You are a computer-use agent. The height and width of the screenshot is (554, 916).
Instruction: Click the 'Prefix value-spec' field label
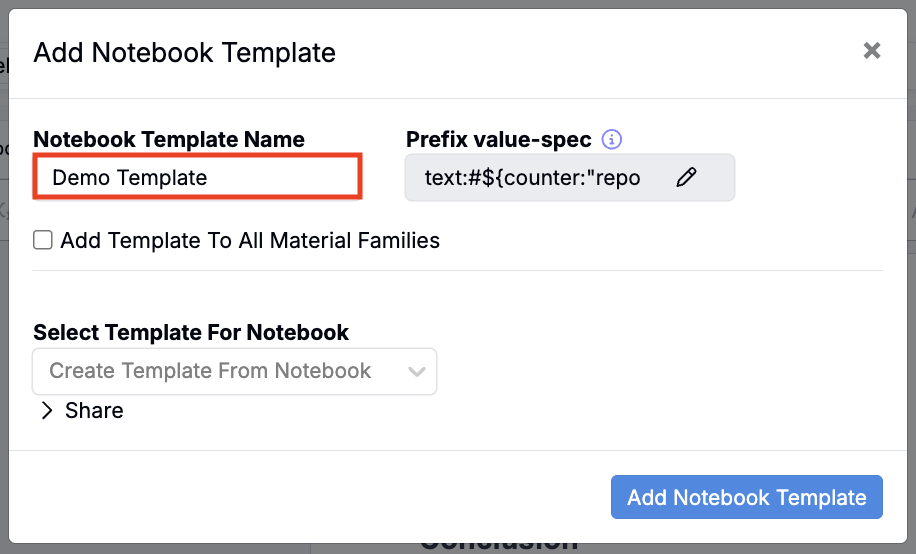tap(499, 140)
